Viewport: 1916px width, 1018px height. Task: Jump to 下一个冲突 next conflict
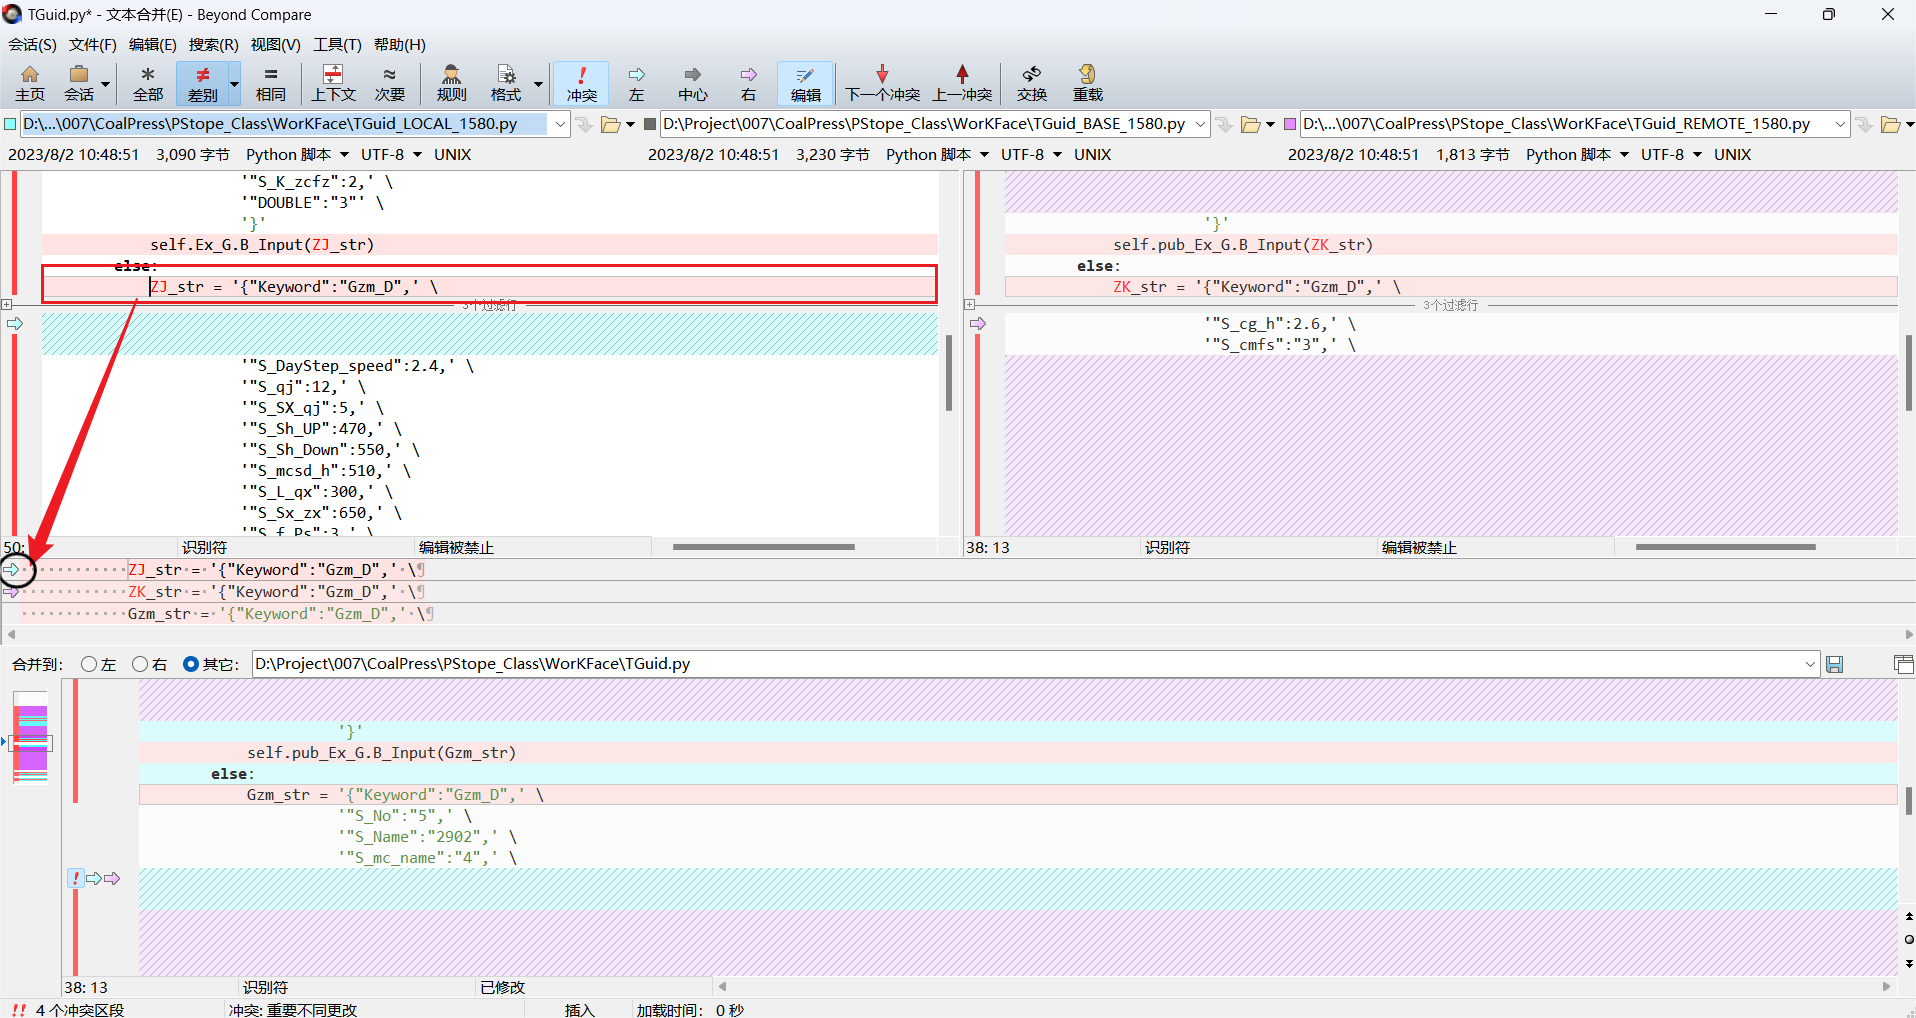pyautogui.click(x=882, y=83)
